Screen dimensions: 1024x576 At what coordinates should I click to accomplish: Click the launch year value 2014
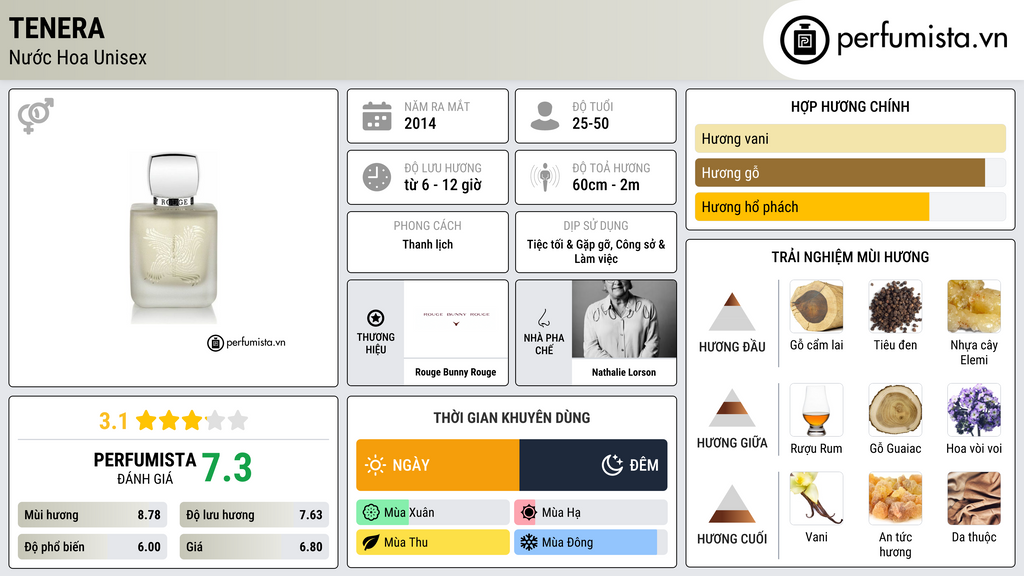coord(420,123)
